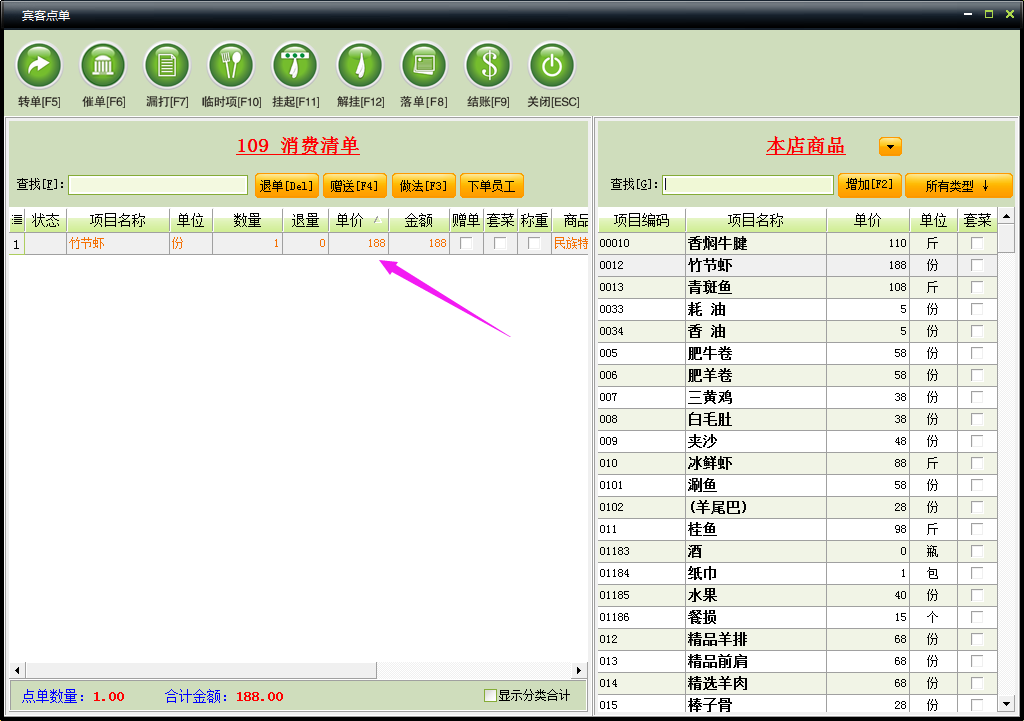Screen dimensions: 1024x721
Task: Tick 套菜 checkbox for 肥牛卷
Action: tap(977, 353)
